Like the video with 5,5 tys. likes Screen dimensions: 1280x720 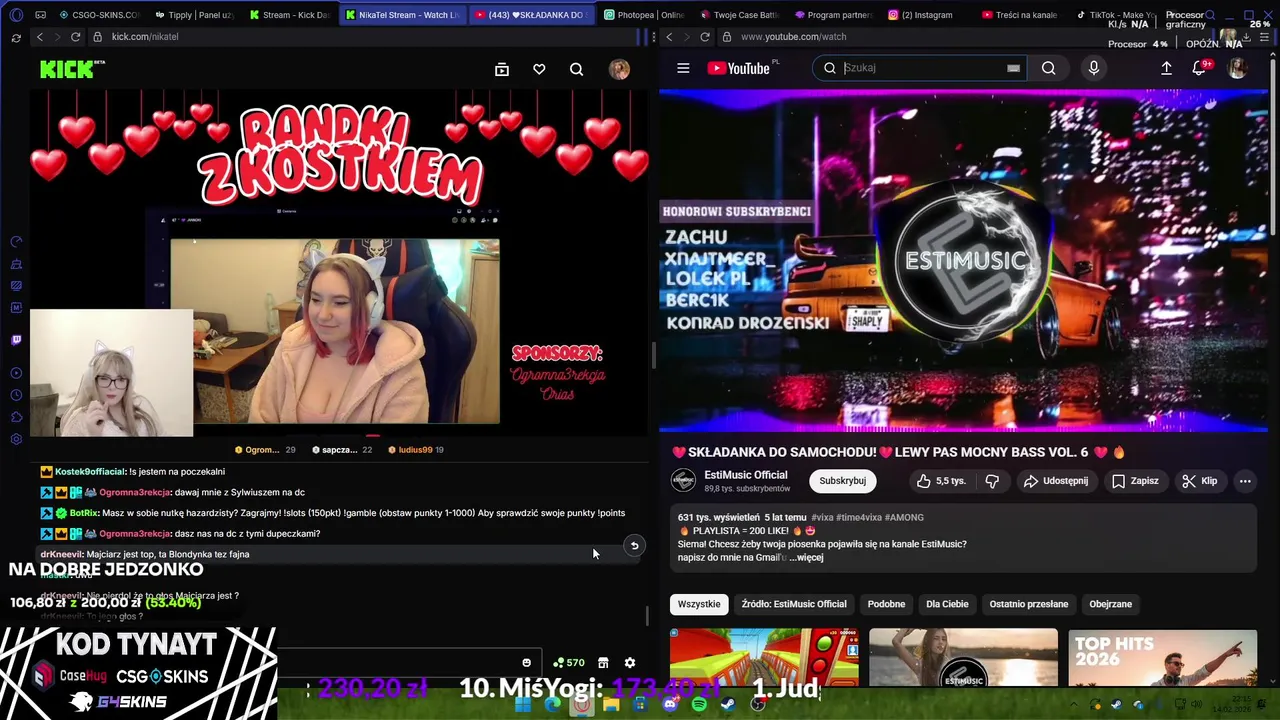[x=939, y=481]
